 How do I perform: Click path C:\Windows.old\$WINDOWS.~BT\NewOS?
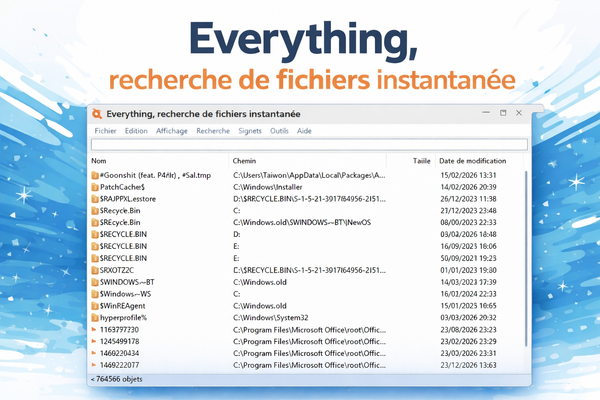pos(302,222)
